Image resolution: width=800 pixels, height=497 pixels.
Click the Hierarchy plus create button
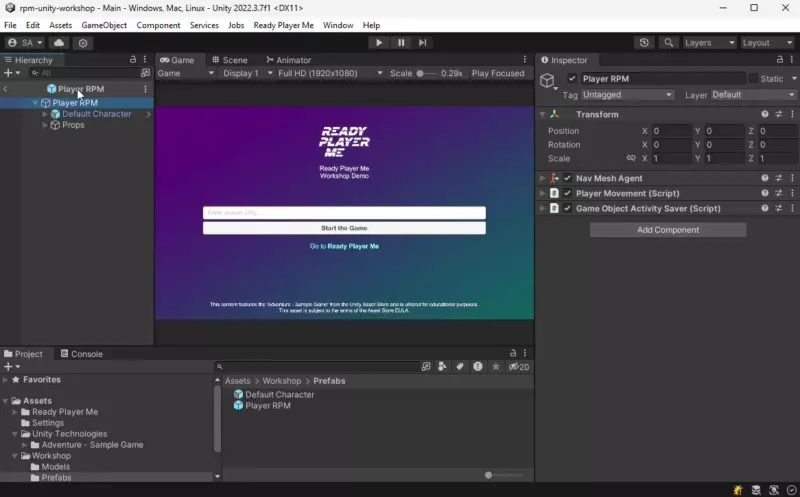(x=11, y=73)
